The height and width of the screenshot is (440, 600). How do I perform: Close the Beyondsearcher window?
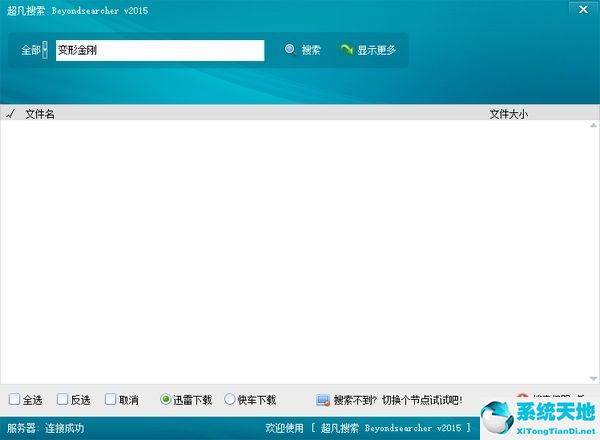tap(583, 9)
